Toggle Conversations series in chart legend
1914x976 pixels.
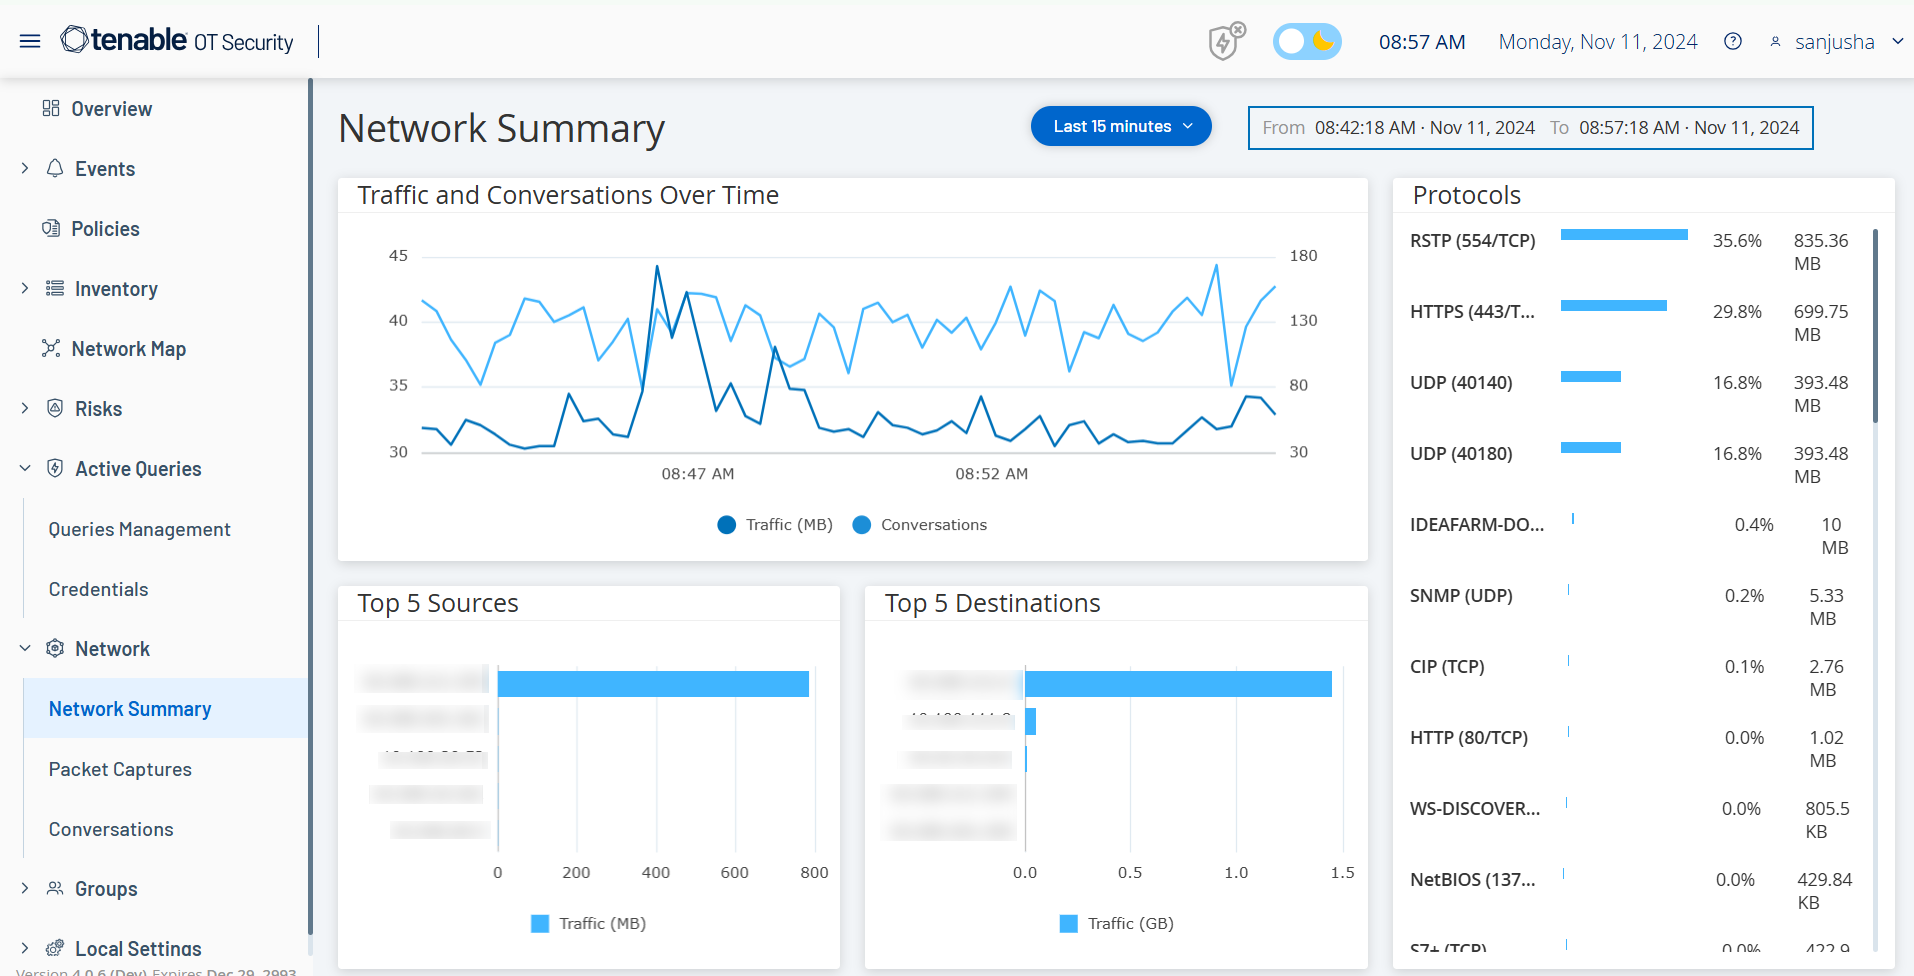tap(861, 525)
